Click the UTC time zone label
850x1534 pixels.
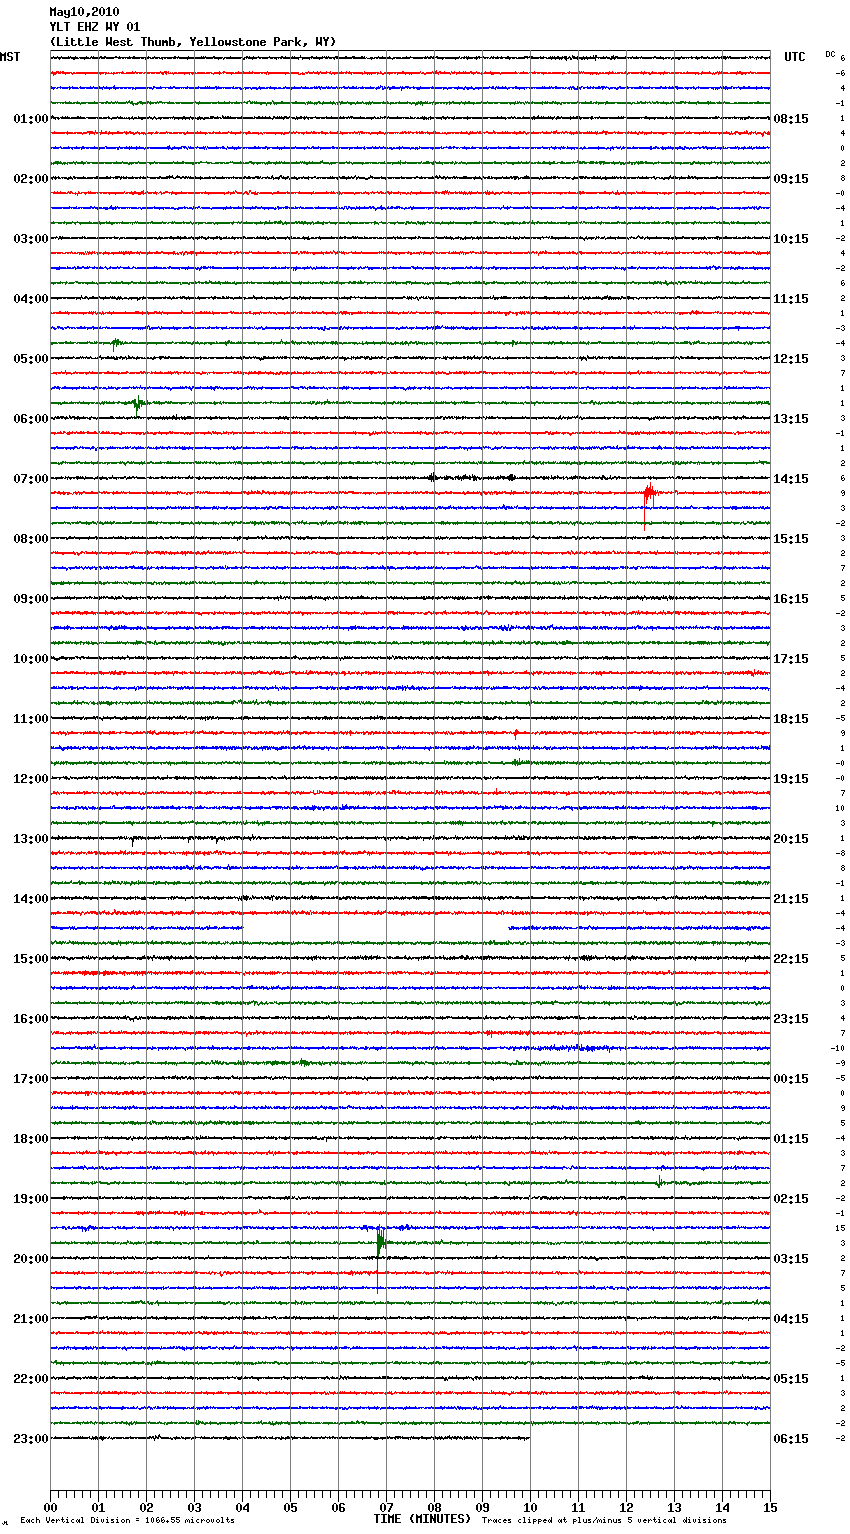point(794,57)
